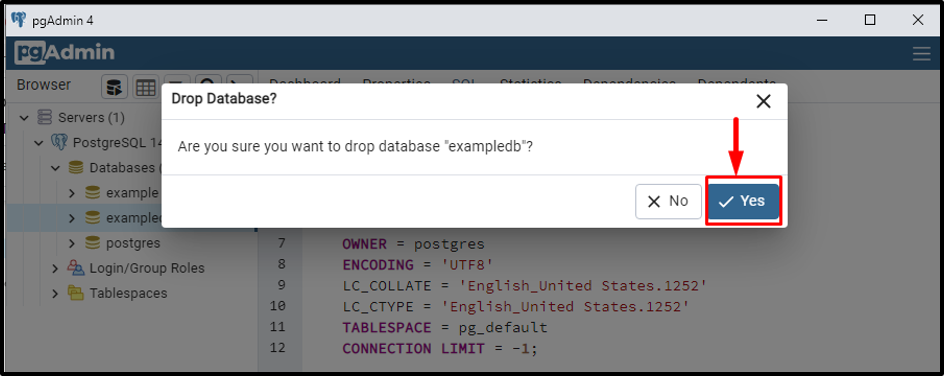Screen dimensions: 944x376
Task: Expand the Login/Group Roles node
Action: (55, 268)
